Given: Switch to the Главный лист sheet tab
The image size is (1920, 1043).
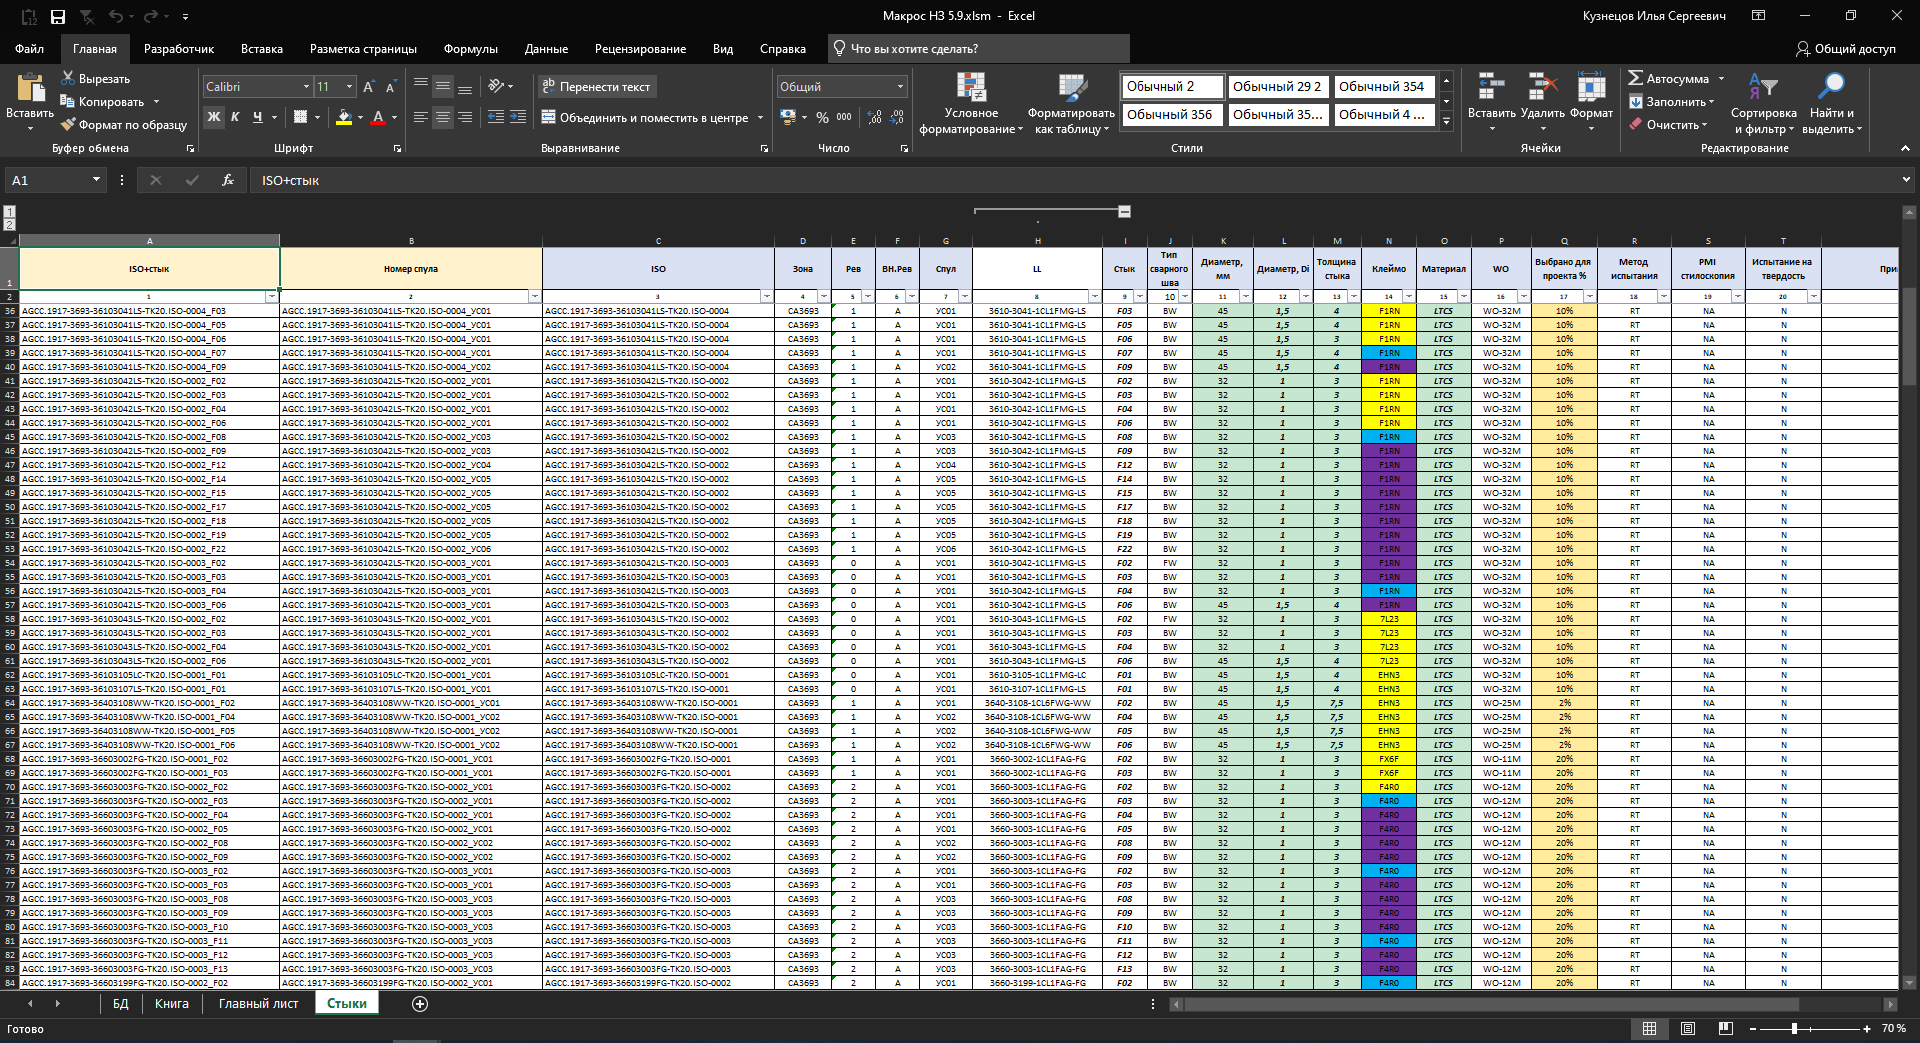Looking at the screenshot, I should [x=258, y=1004].
